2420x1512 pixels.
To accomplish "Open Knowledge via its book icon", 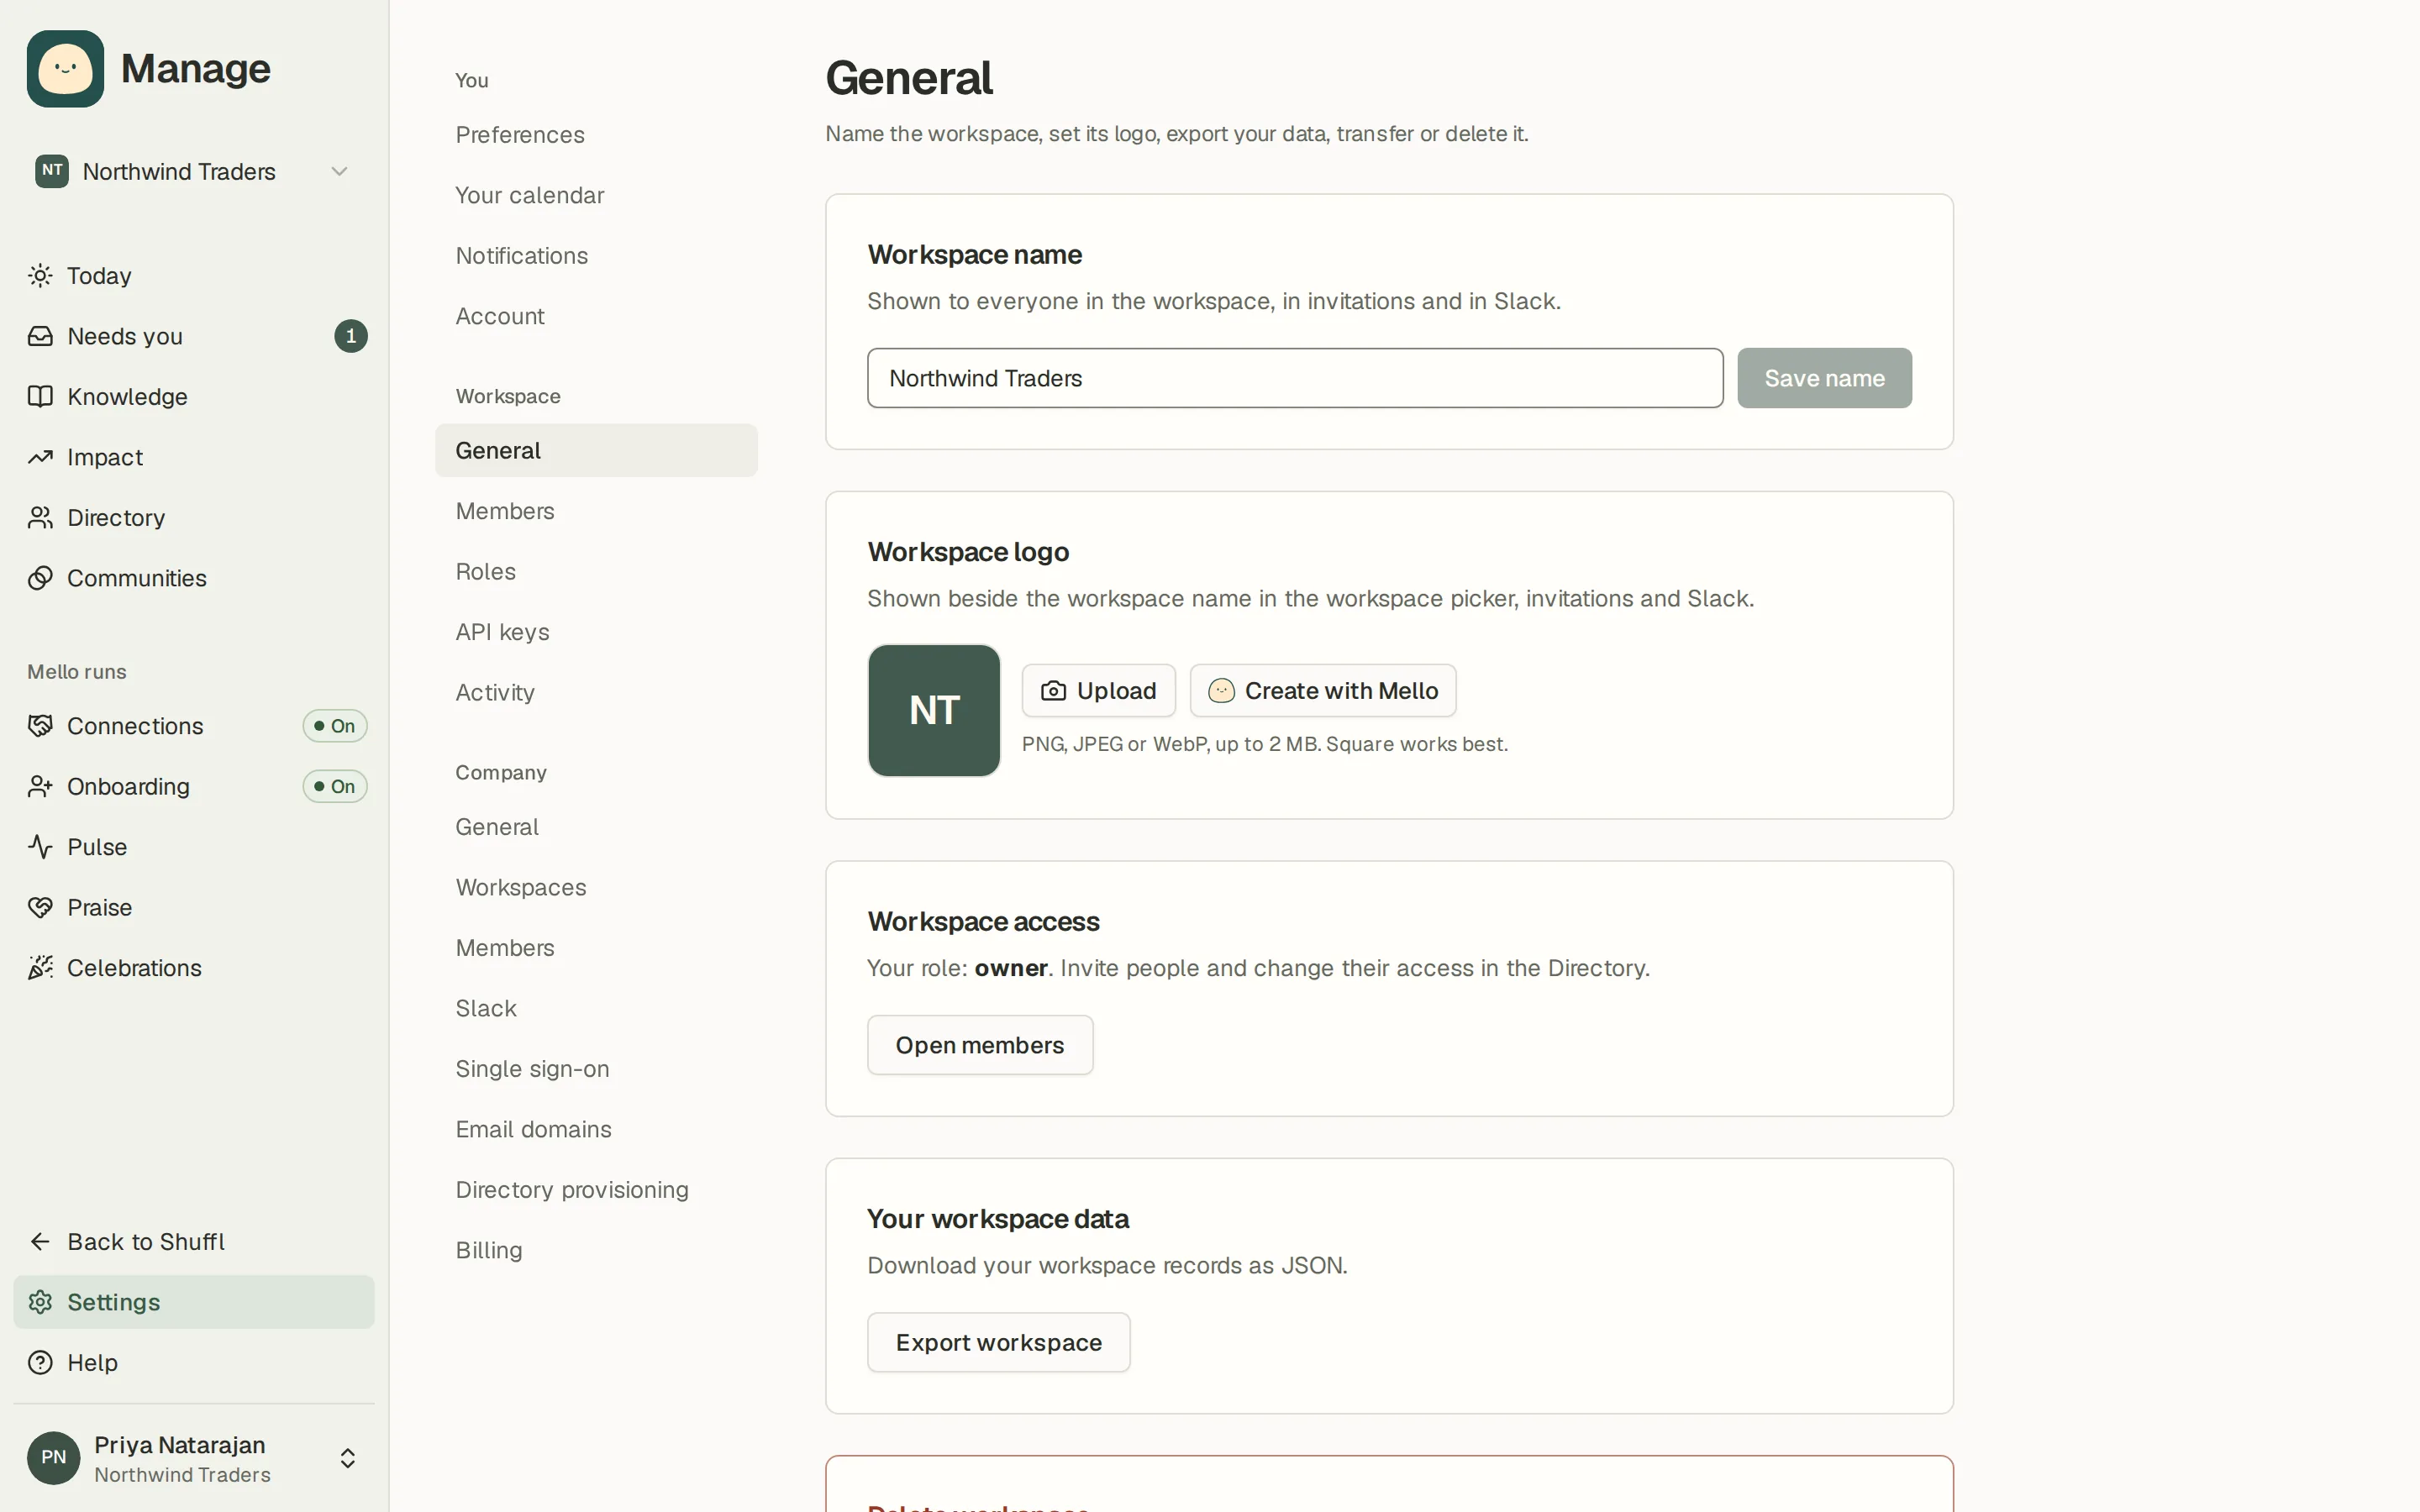I will point(40,397).
